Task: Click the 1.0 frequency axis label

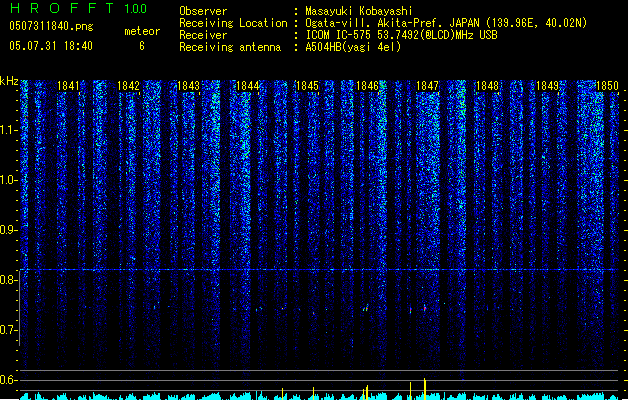Action: [8, 180]
